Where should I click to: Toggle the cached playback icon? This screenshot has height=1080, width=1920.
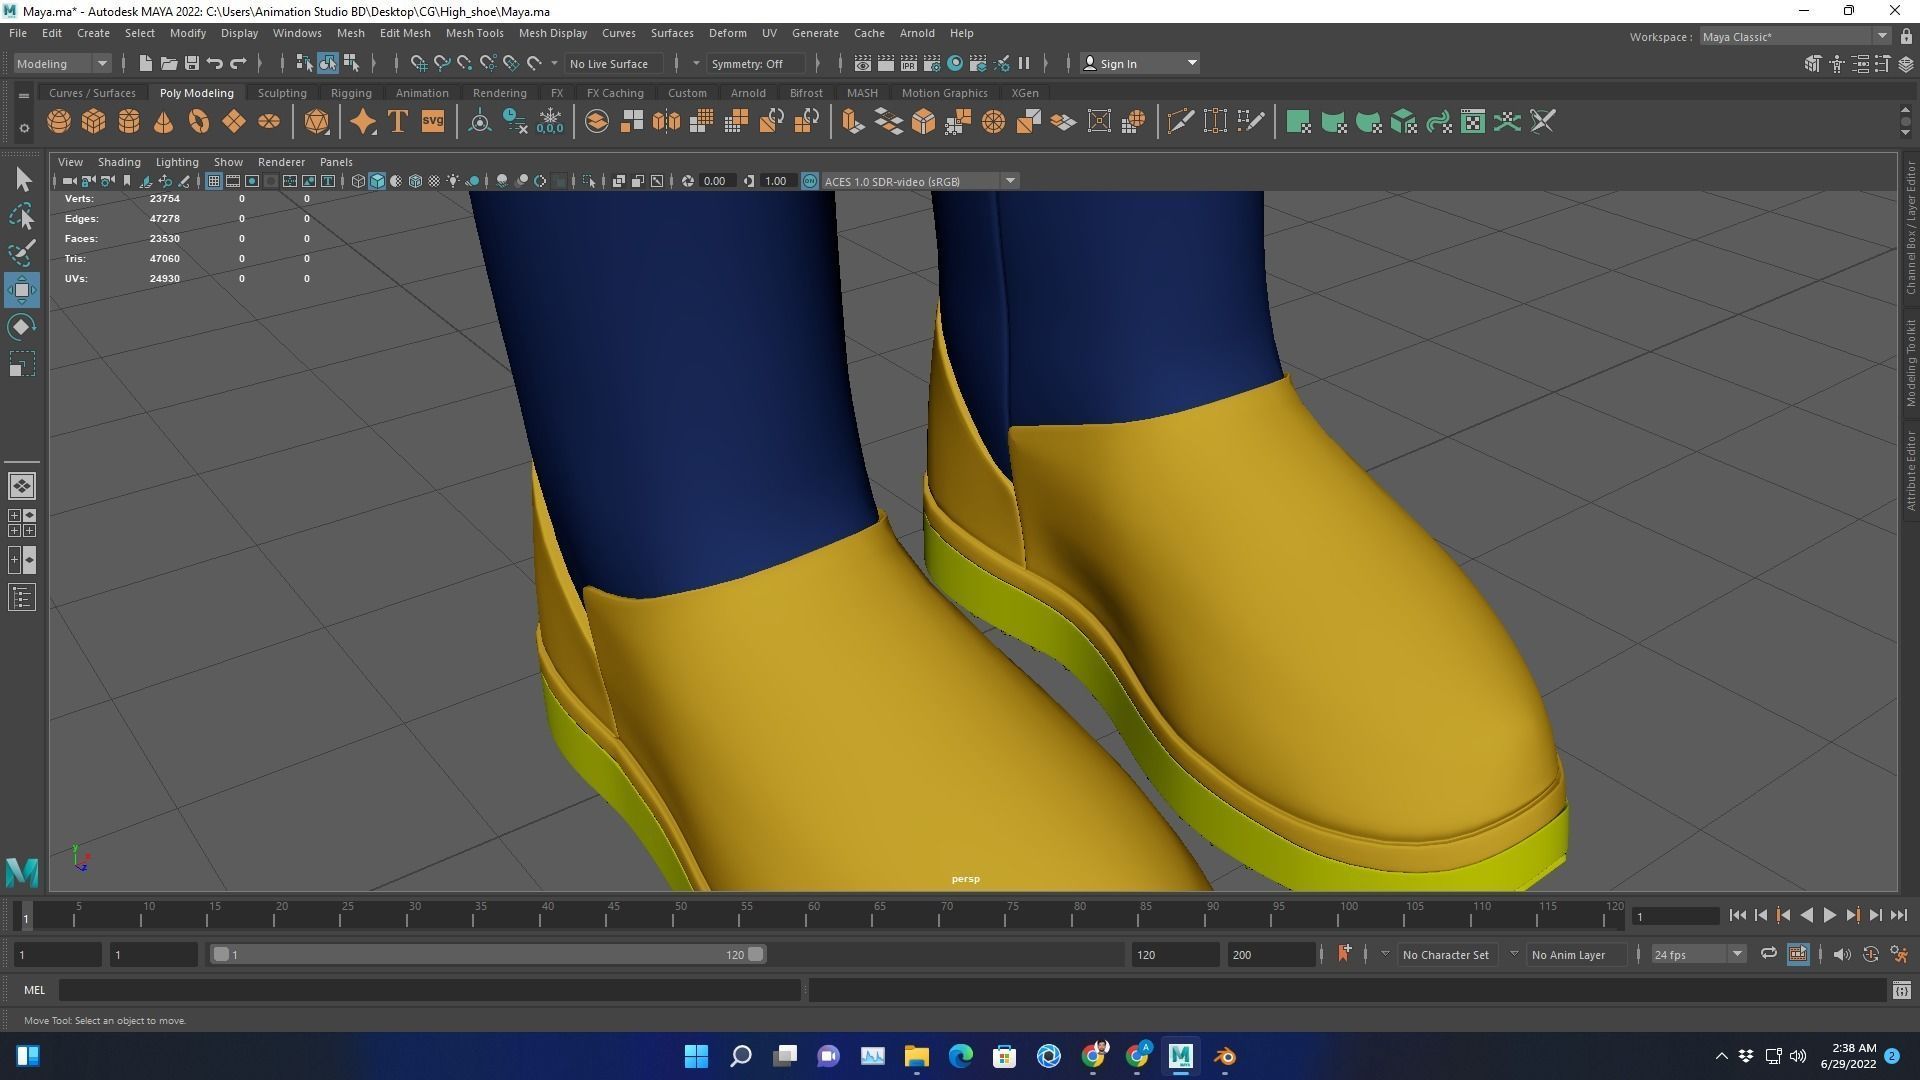coord(1798,954)
